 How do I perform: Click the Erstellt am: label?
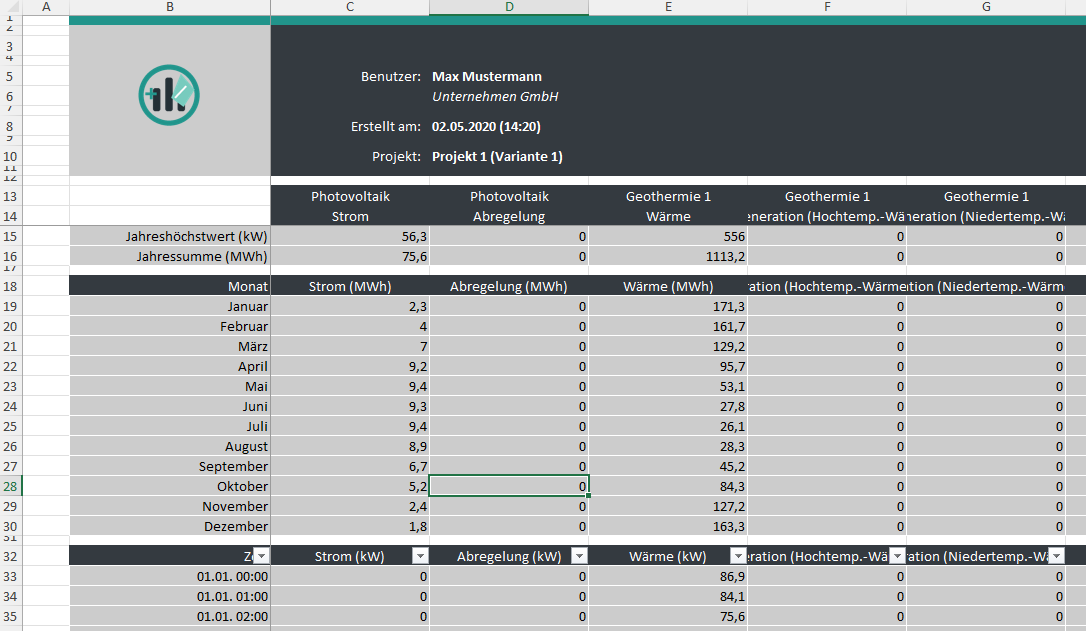click(x=386, y=126)
